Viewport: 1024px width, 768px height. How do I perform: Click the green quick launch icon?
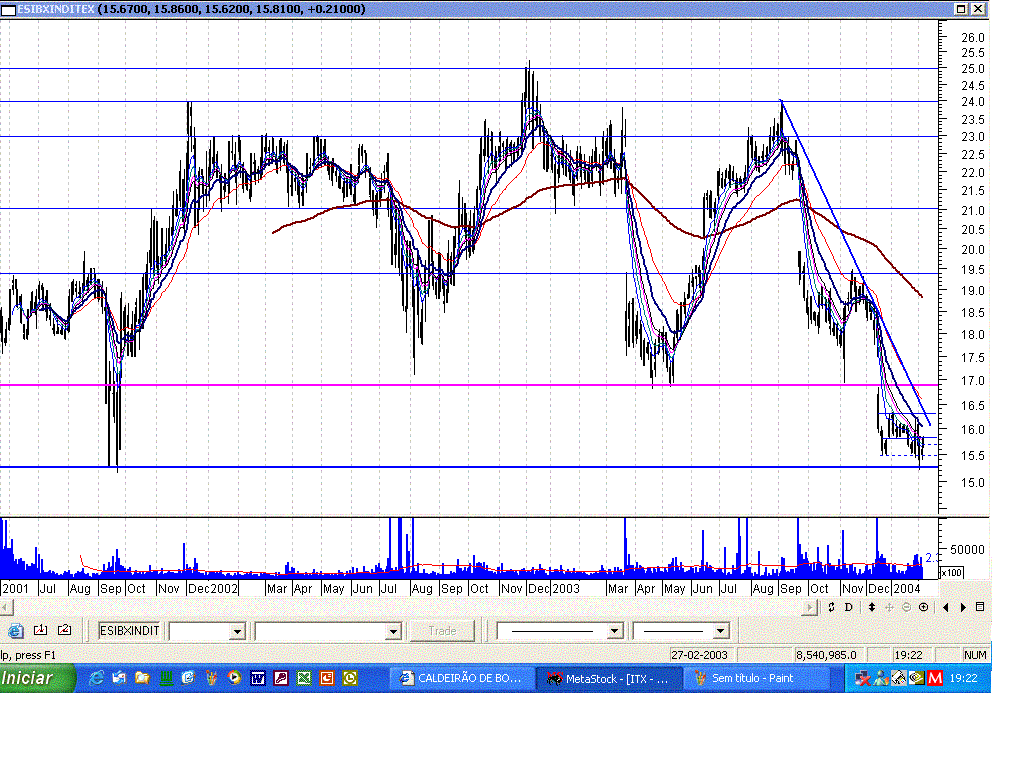point(167,679)
